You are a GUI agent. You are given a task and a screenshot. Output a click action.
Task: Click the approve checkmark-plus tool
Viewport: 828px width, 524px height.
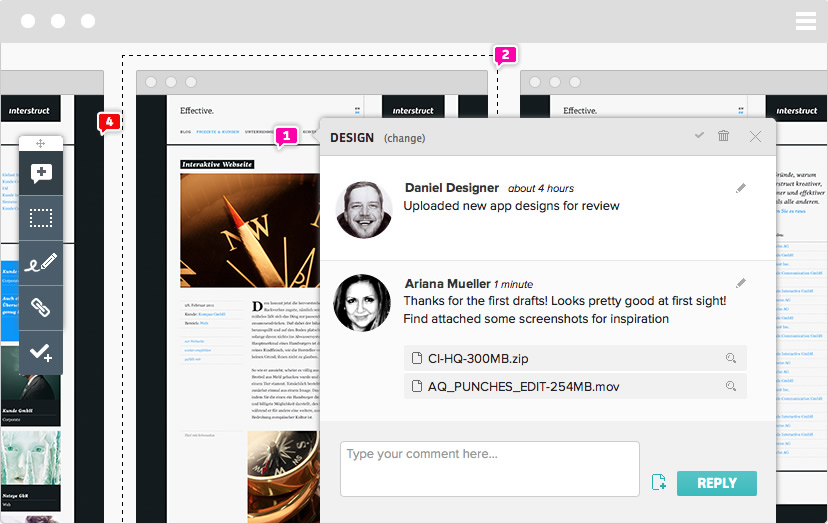point(41,352)
